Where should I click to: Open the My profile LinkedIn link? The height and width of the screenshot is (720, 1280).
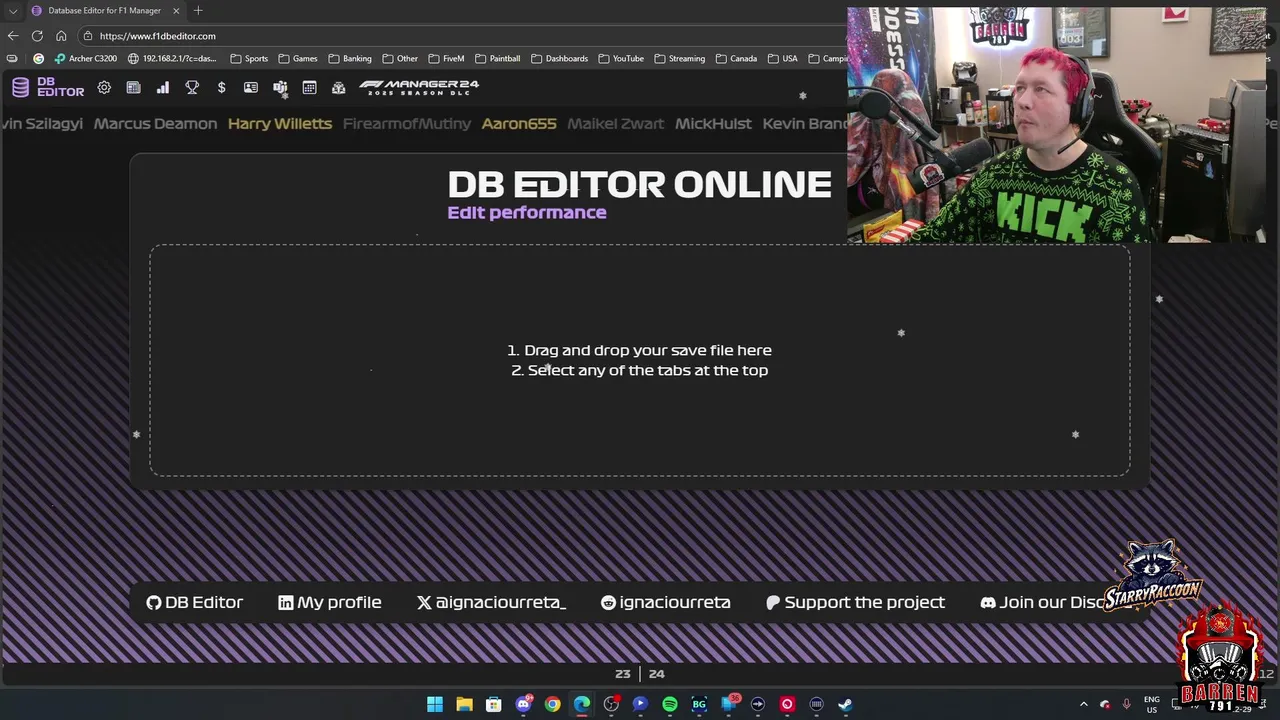329,602
